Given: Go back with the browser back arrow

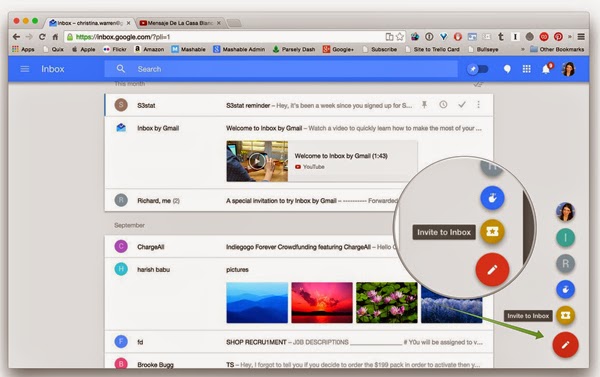Looking at the screenshot, I should tap(16, 37).
